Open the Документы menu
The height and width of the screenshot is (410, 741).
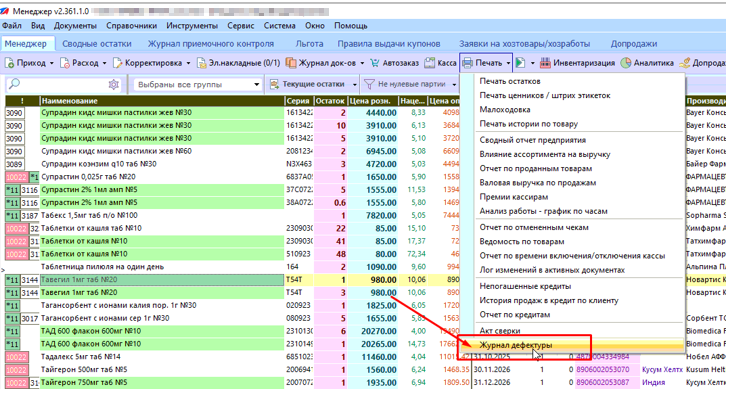pos(75,26)
